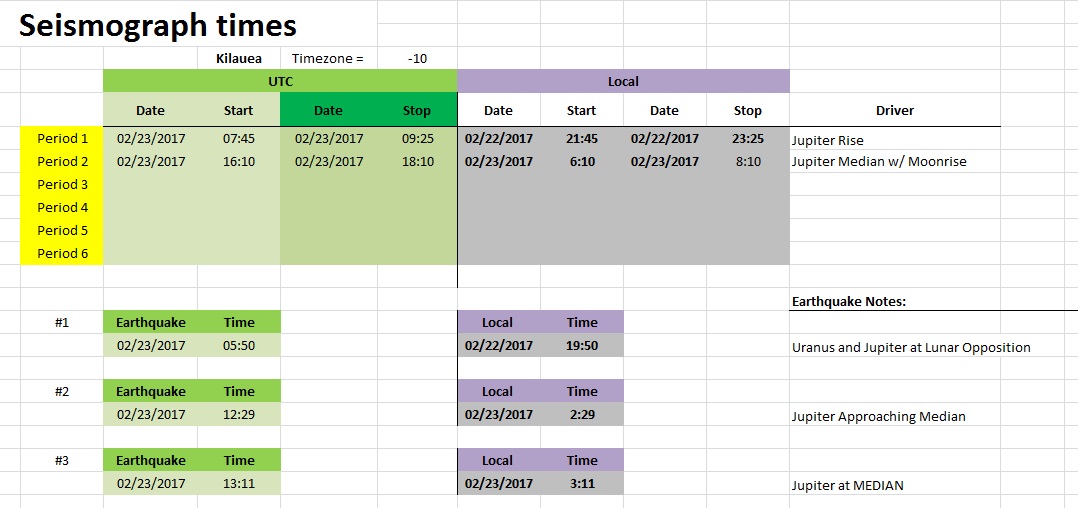Click the yellow Period 1 label
Screen dimensions: 1078x508
point(62,138)
